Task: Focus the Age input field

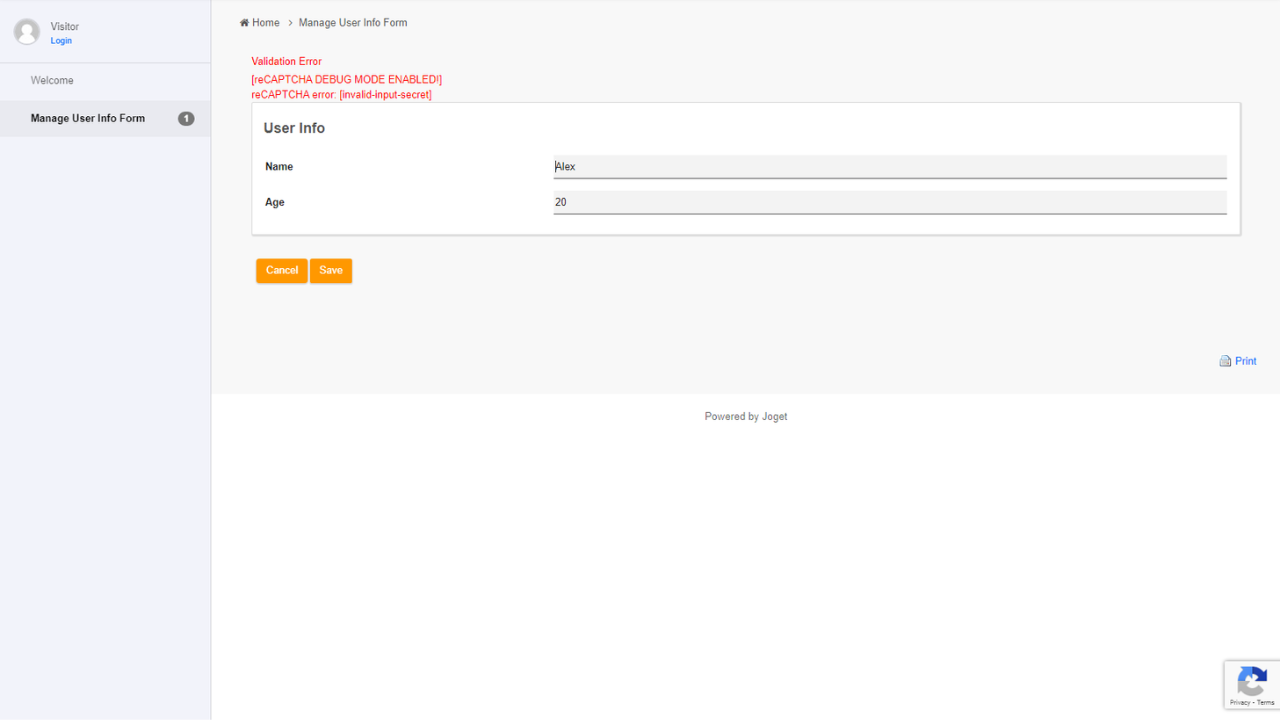Action: pos(889,202)
